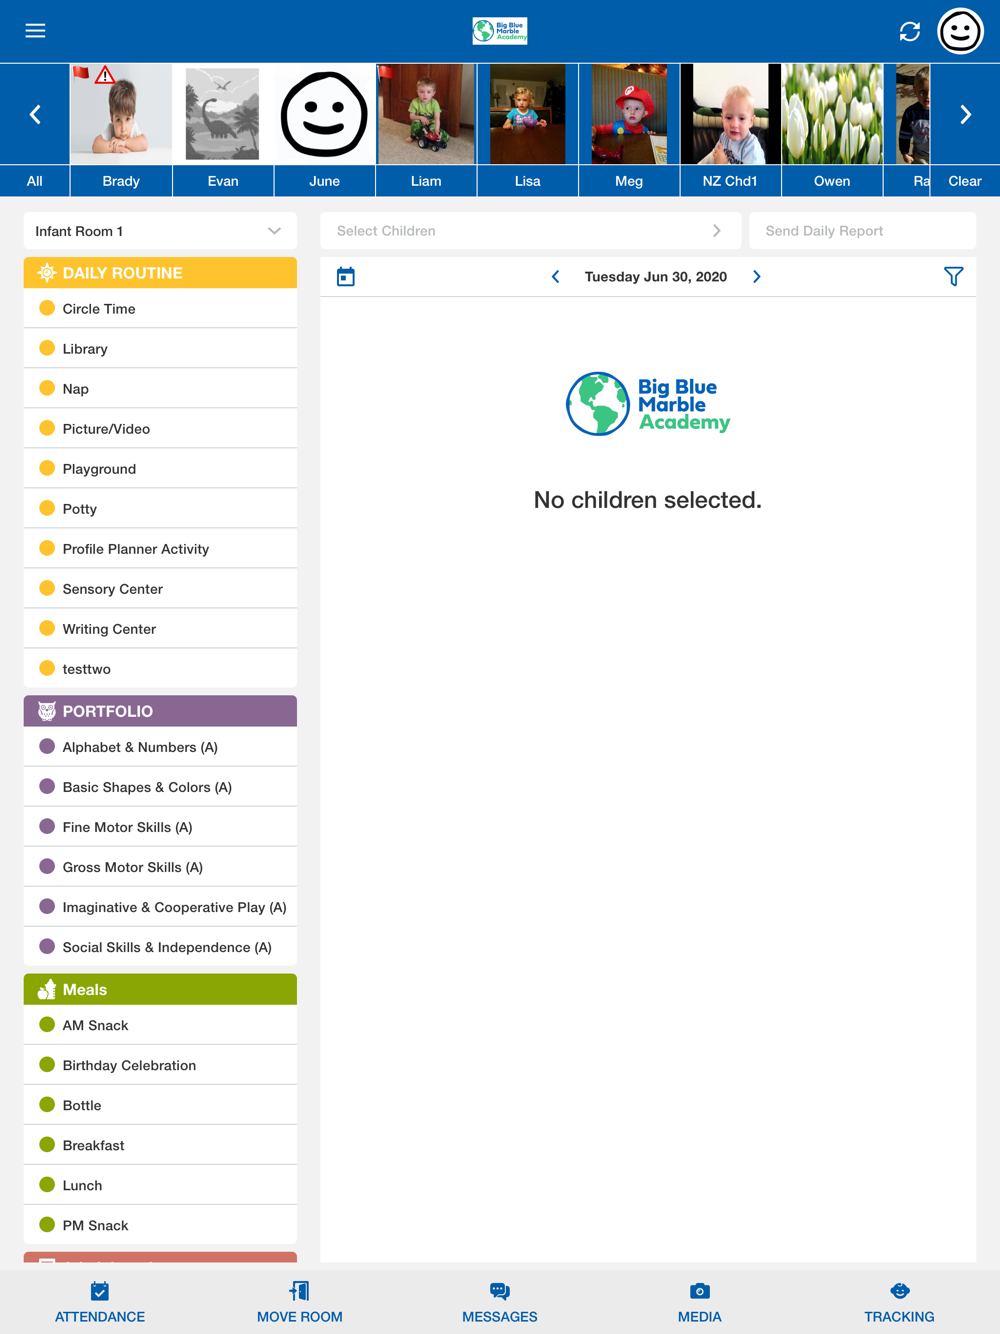The height and width of the screenshot is (1334, 1000).
Task: Select Alphabet & Numbers (A)
Action: coord(160,747)
